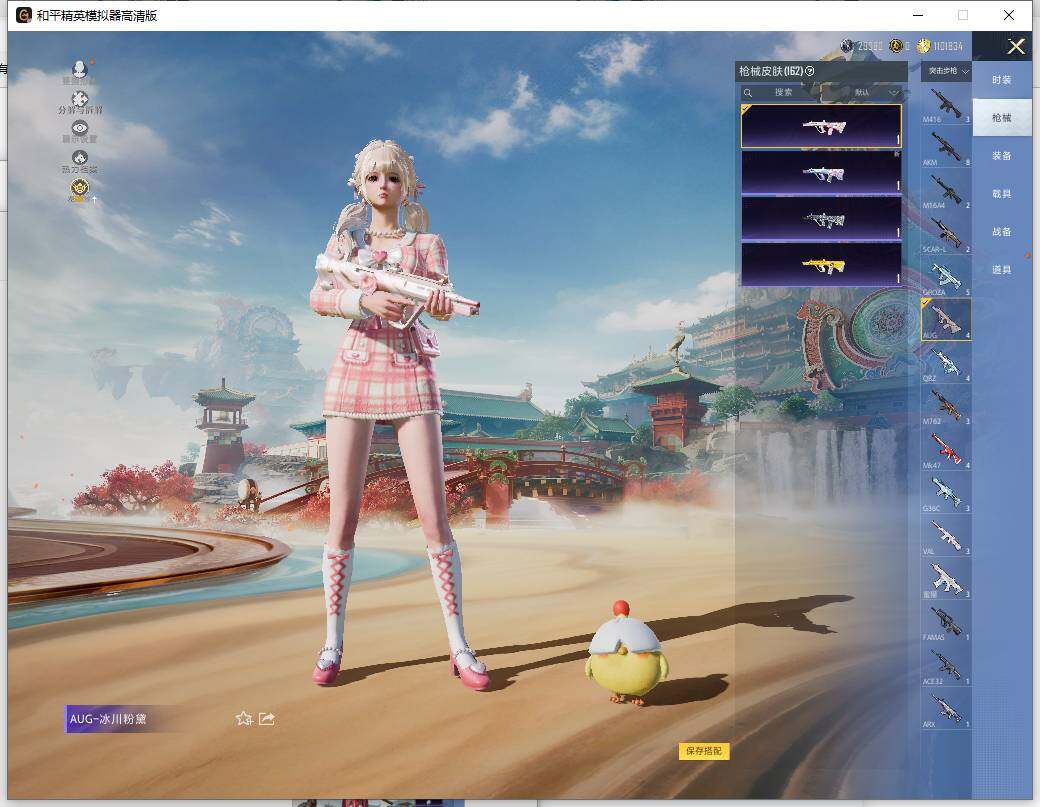
Task: Expand the 突击步枪 weapon type dropdown
Action: click(946, 71)
